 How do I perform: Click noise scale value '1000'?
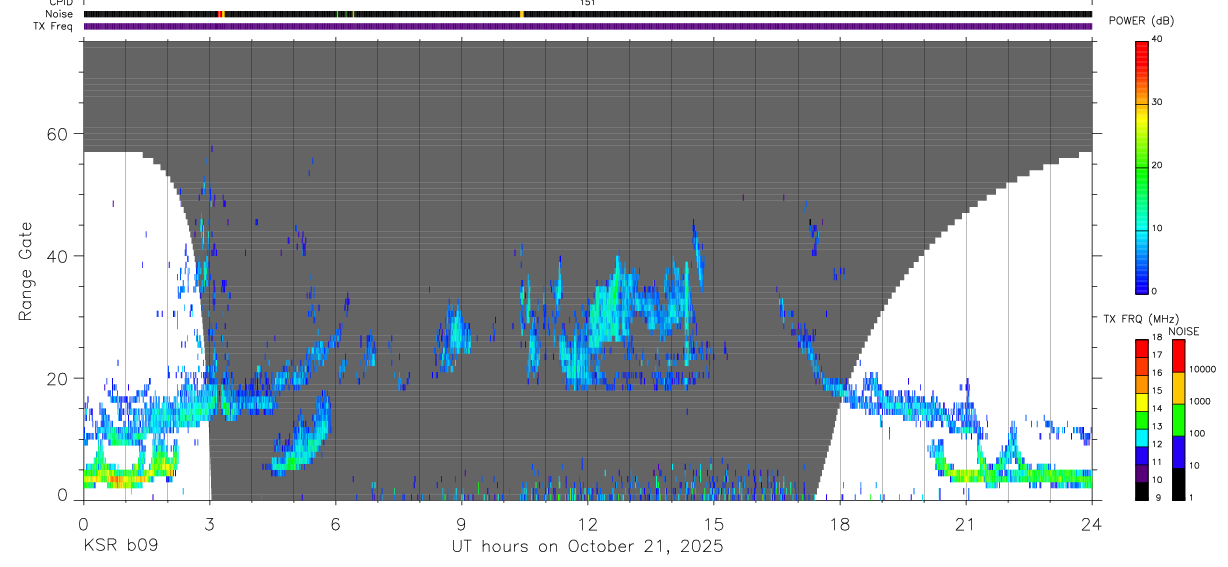(1200, 402)
